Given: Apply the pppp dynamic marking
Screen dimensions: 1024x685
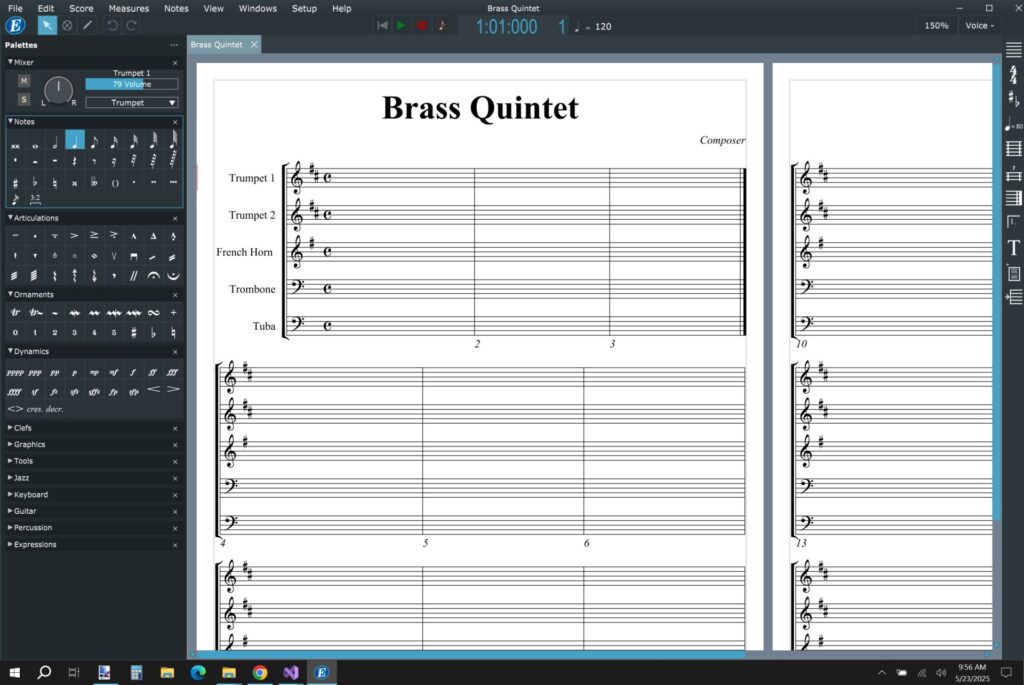Looking at the screenshot, I should coord(15,372).
